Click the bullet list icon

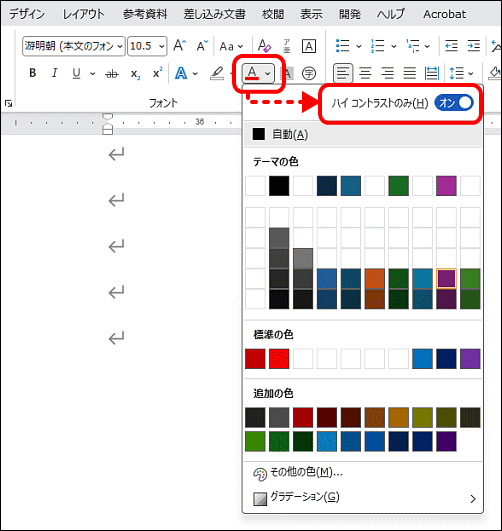343,46
